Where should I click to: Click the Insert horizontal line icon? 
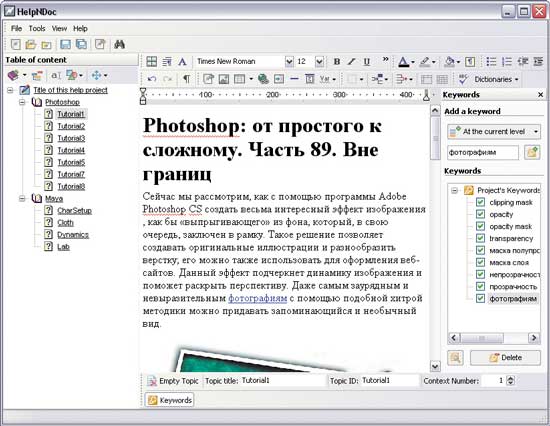pyautogui.click(x=294, y=79)
